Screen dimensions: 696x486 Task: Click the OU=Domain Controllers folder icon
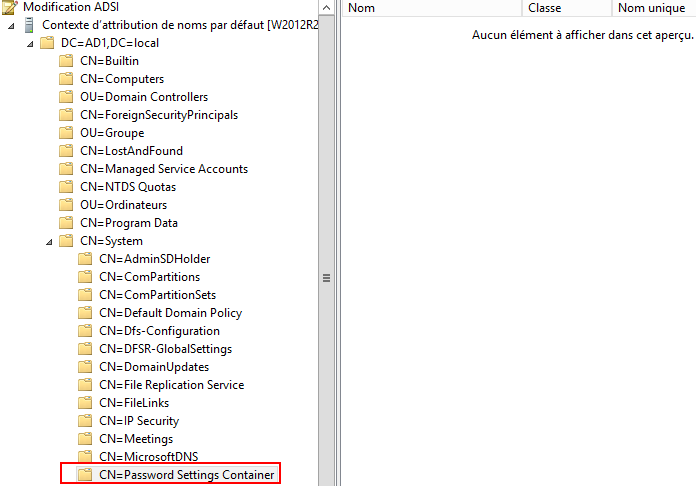(66, 97)
